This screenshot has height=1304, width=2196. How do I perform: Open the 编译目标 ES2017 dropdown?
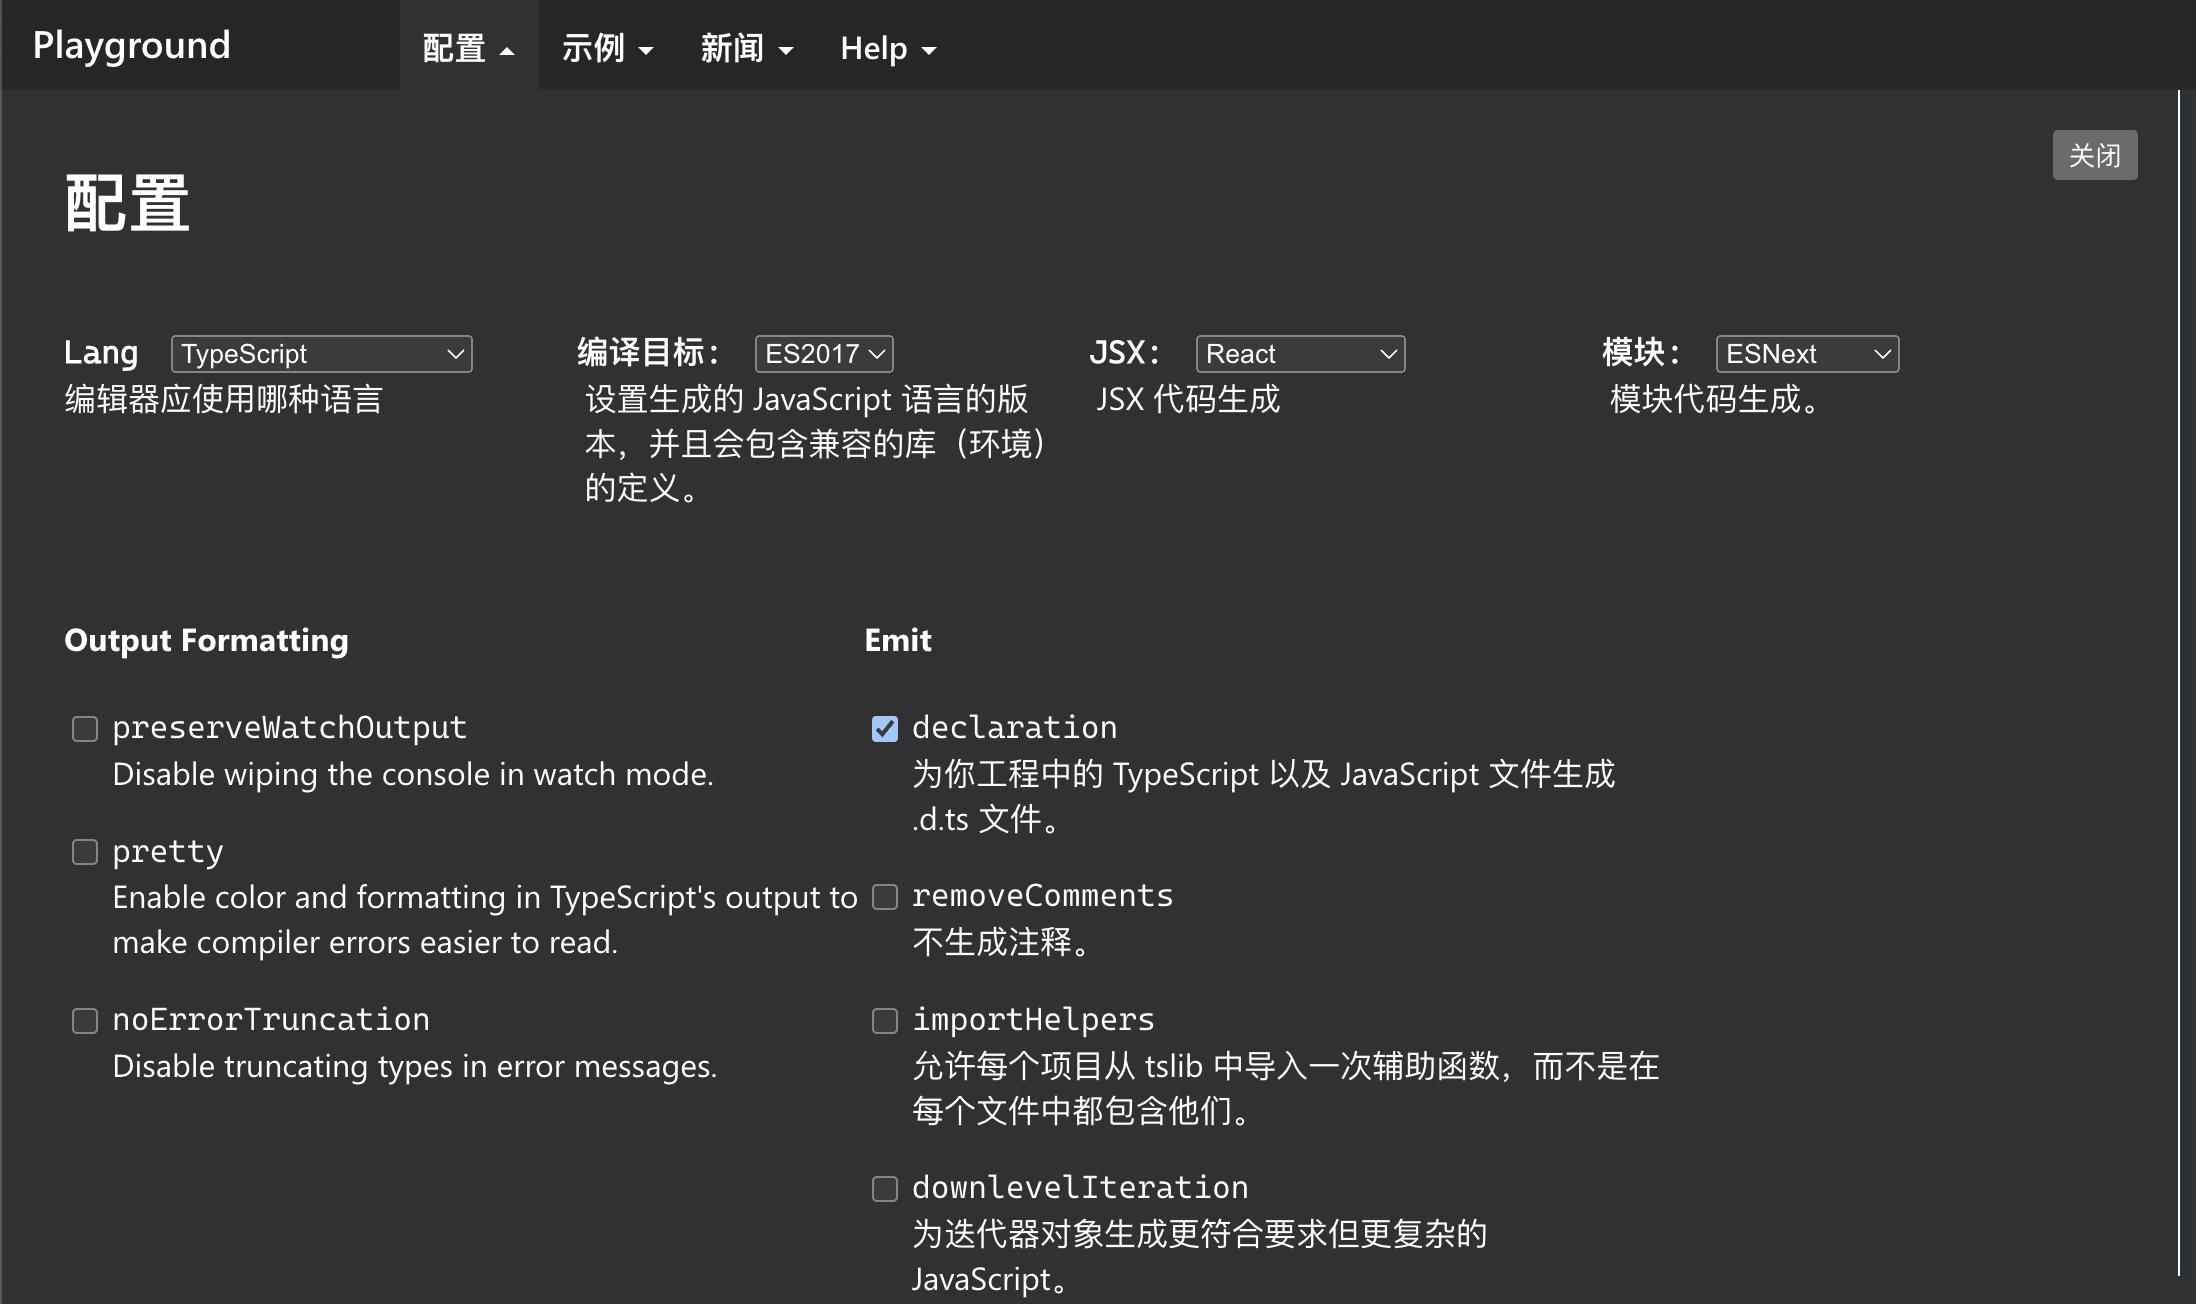[823, 354]
